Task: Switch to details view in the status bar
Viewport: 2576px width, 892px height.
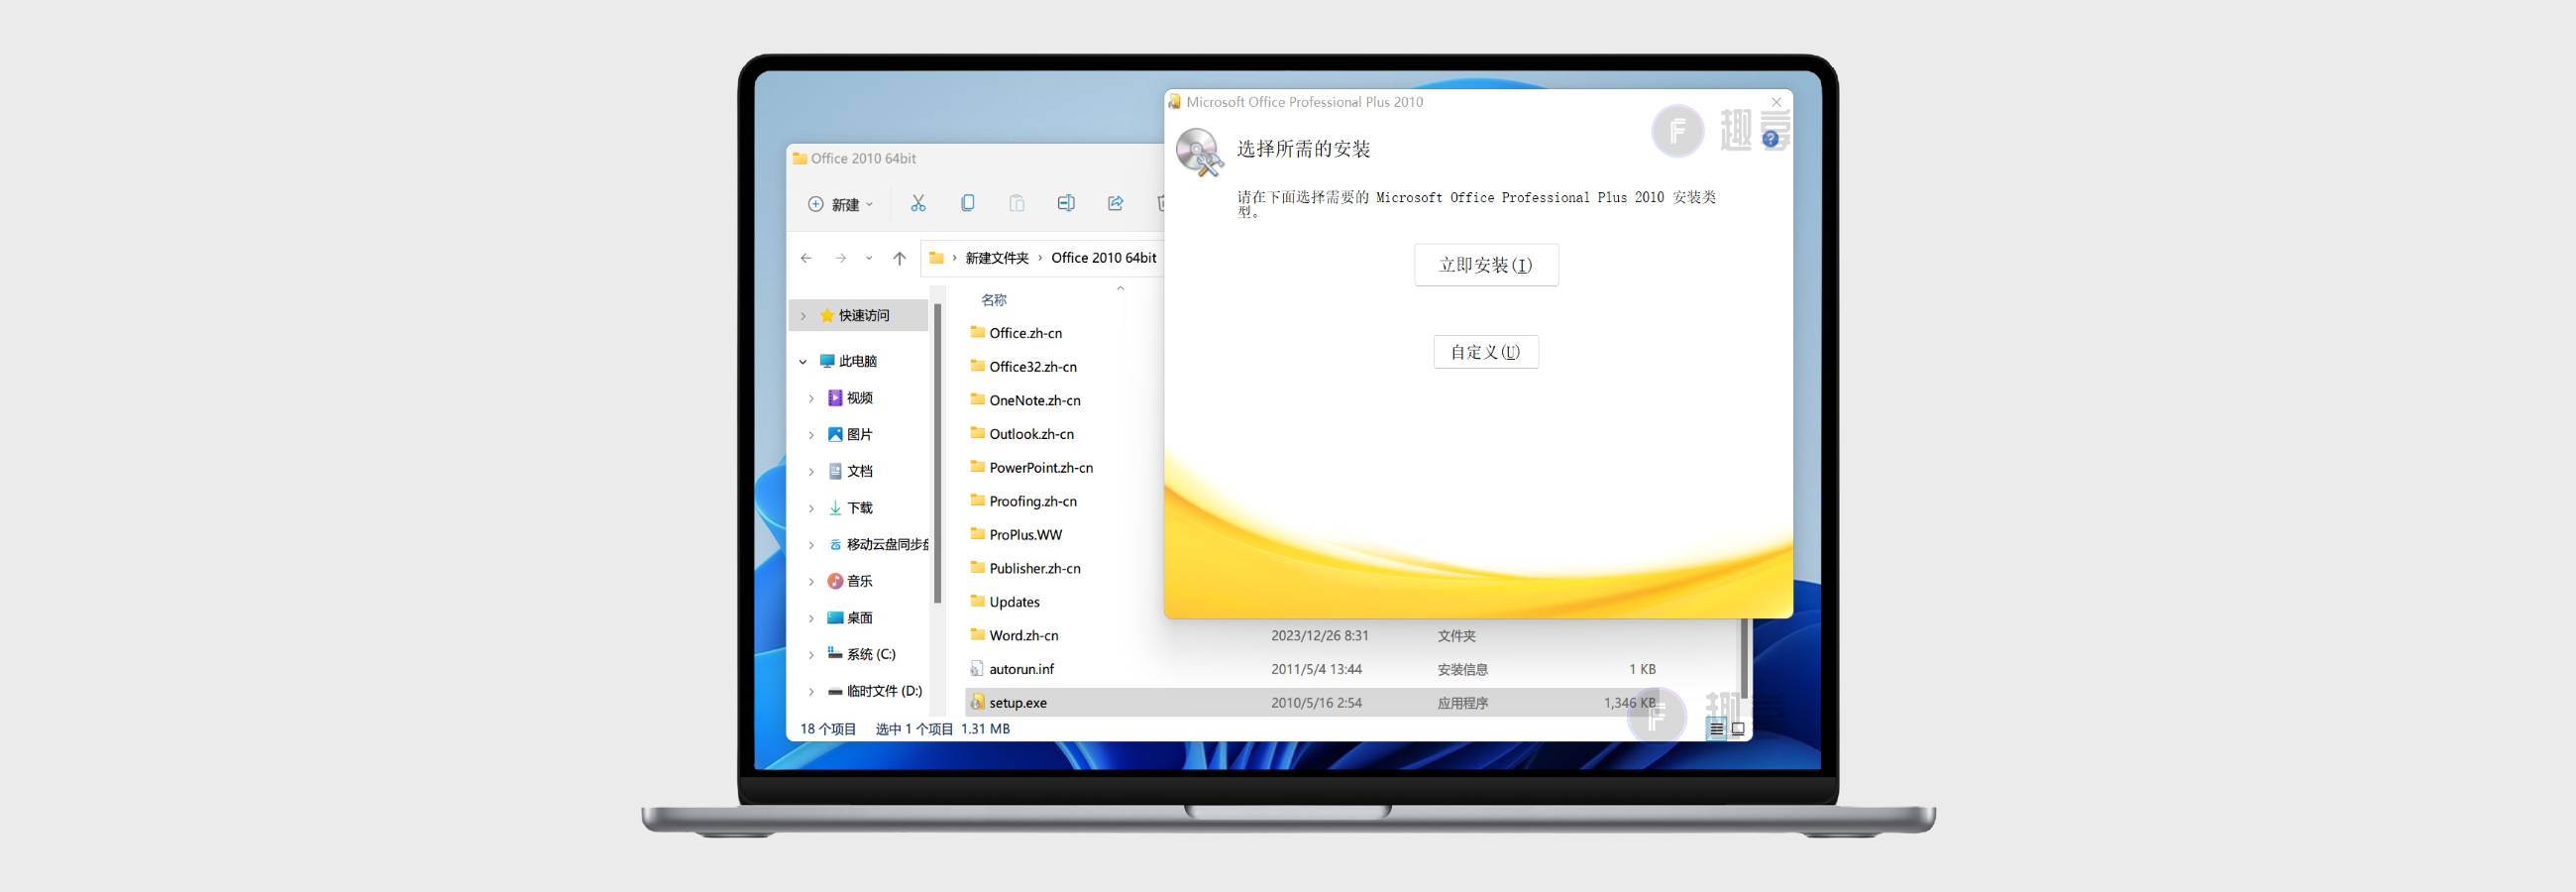Action: pyautogui.click(x=1716, y=730)
